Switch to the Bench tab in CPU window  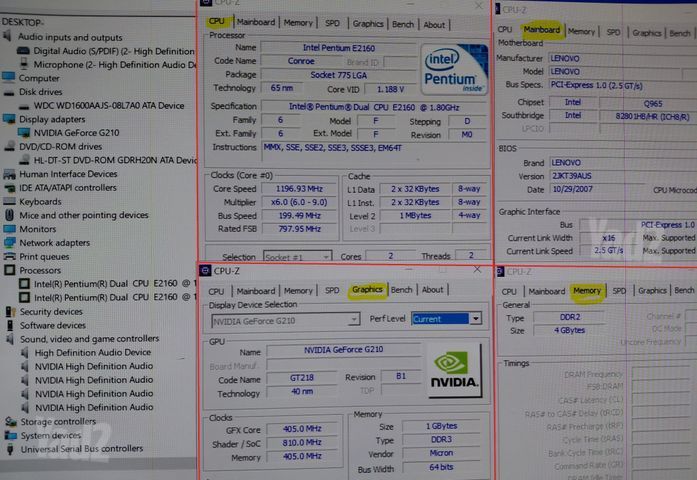(403, 24)
